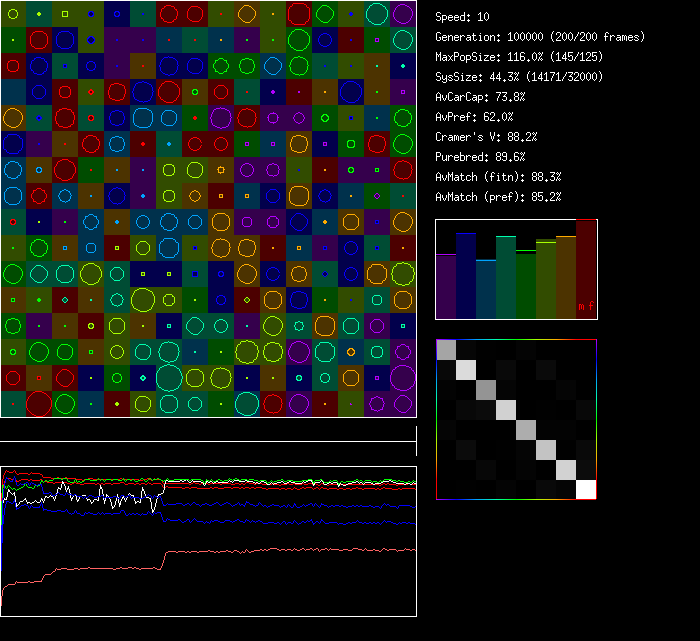Select the bottom-left corner cell of the grid
The width and height of the screenshot is (700, 641).
click(x=13, y=403)
